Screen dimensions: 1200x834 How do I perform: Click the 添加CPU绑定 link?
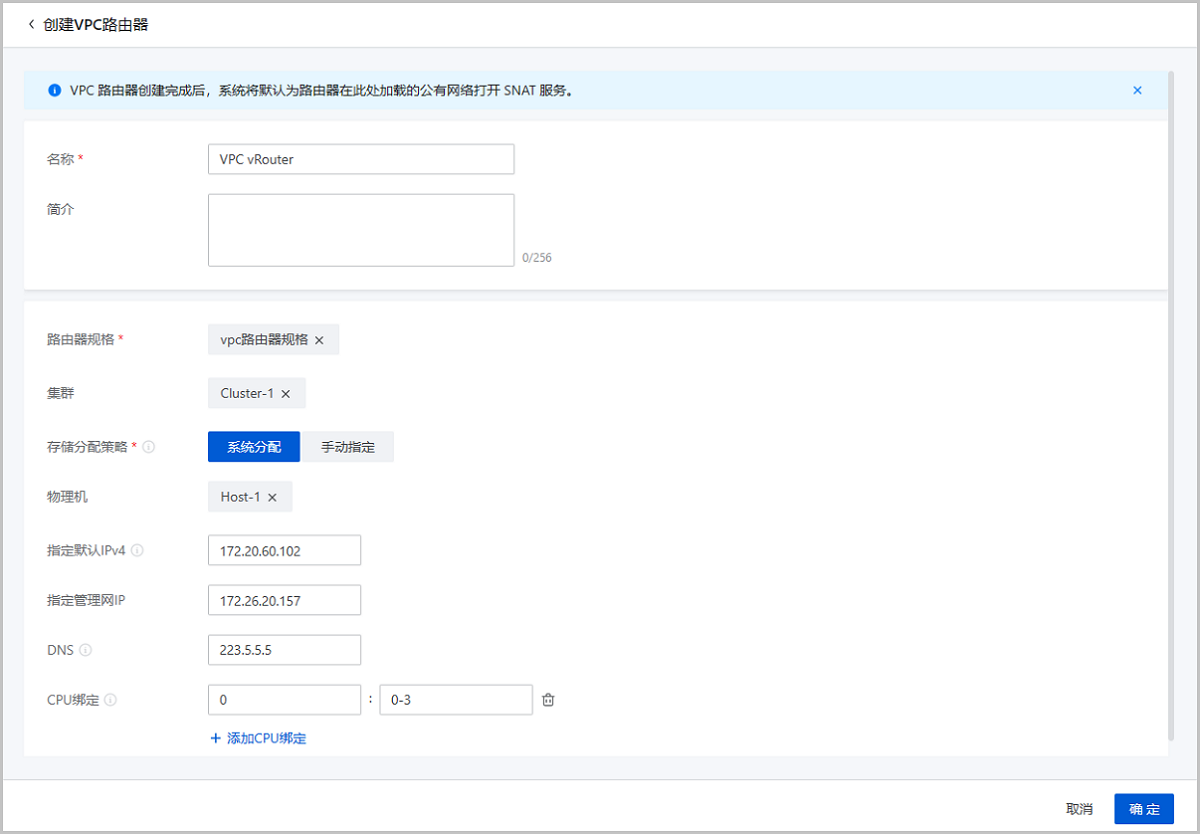tap(258, 737)
